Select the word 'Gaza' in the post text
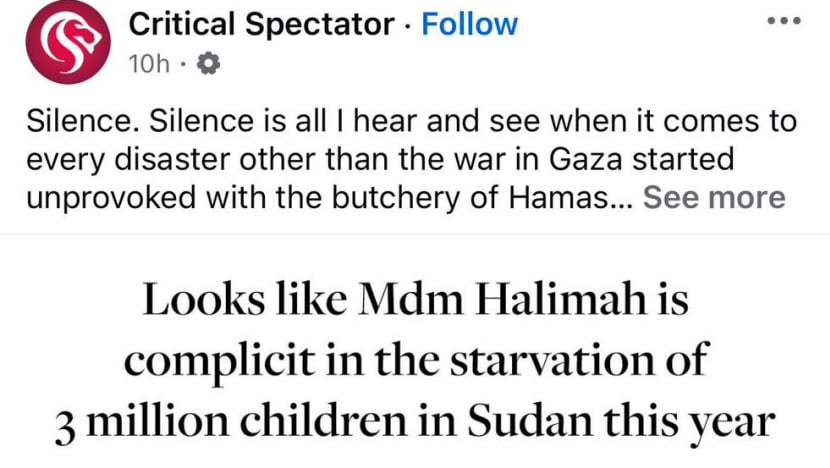830x468 pixels. point(586,159)
